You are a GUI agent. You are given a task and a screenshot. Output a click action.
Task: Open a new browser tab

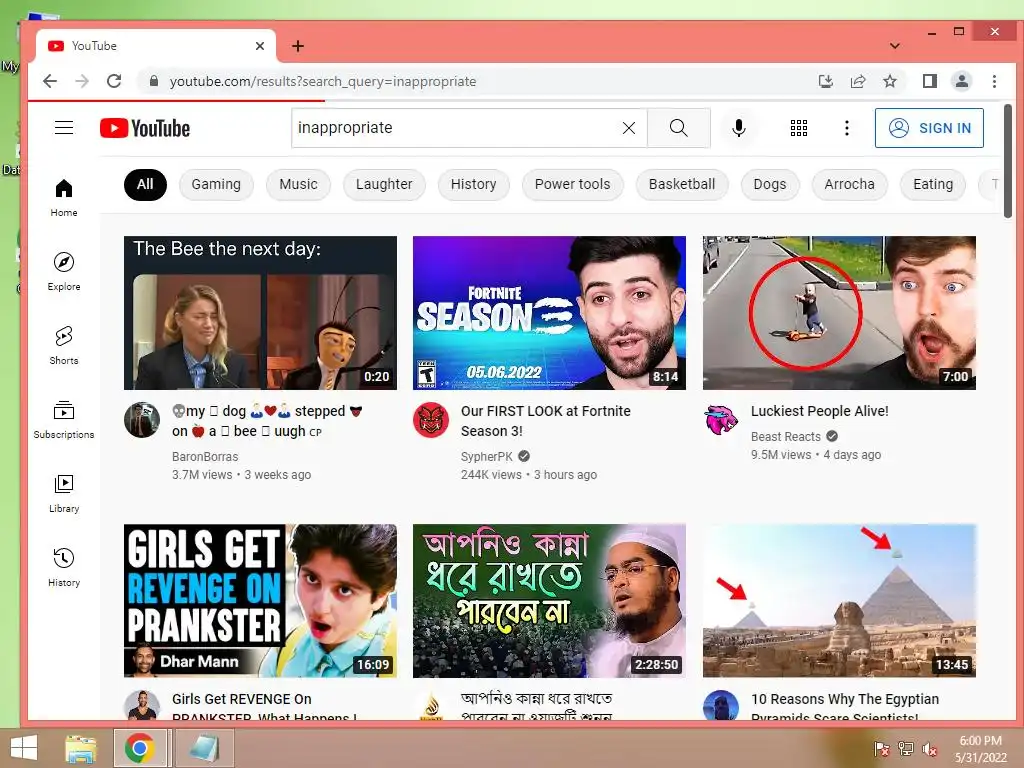(298, 46)
